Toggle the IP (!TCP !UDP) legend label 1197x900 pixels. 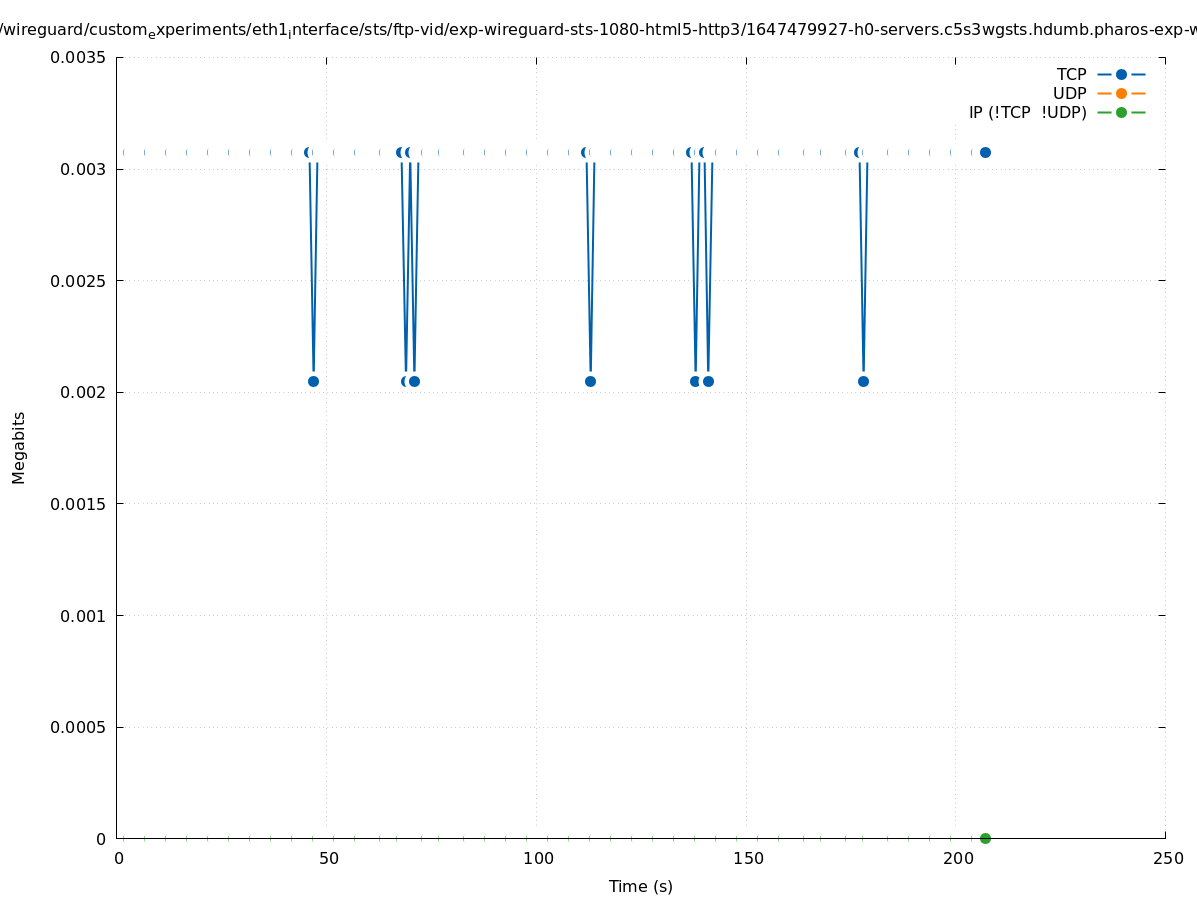(1027, 112)
